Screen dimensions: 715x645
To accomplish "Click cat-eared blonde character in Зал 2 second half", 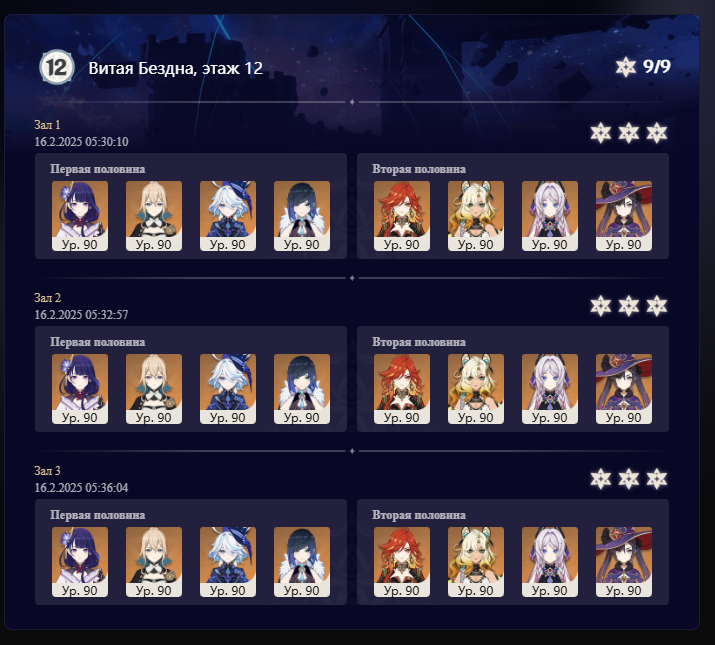I will point(476,389).
